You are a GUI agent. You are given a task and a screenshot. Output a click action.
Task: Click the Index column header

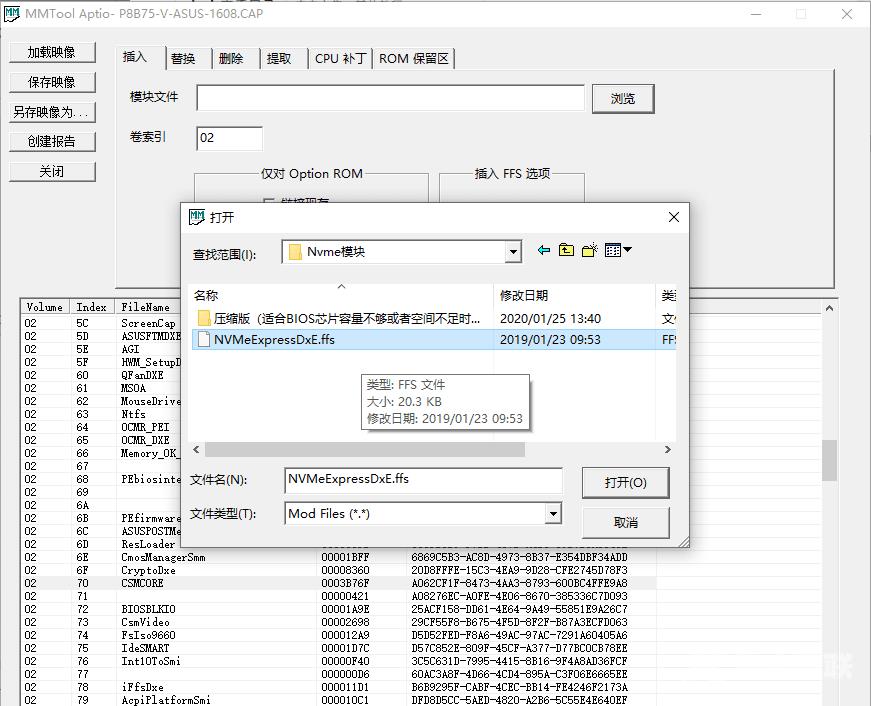(92, 307)
